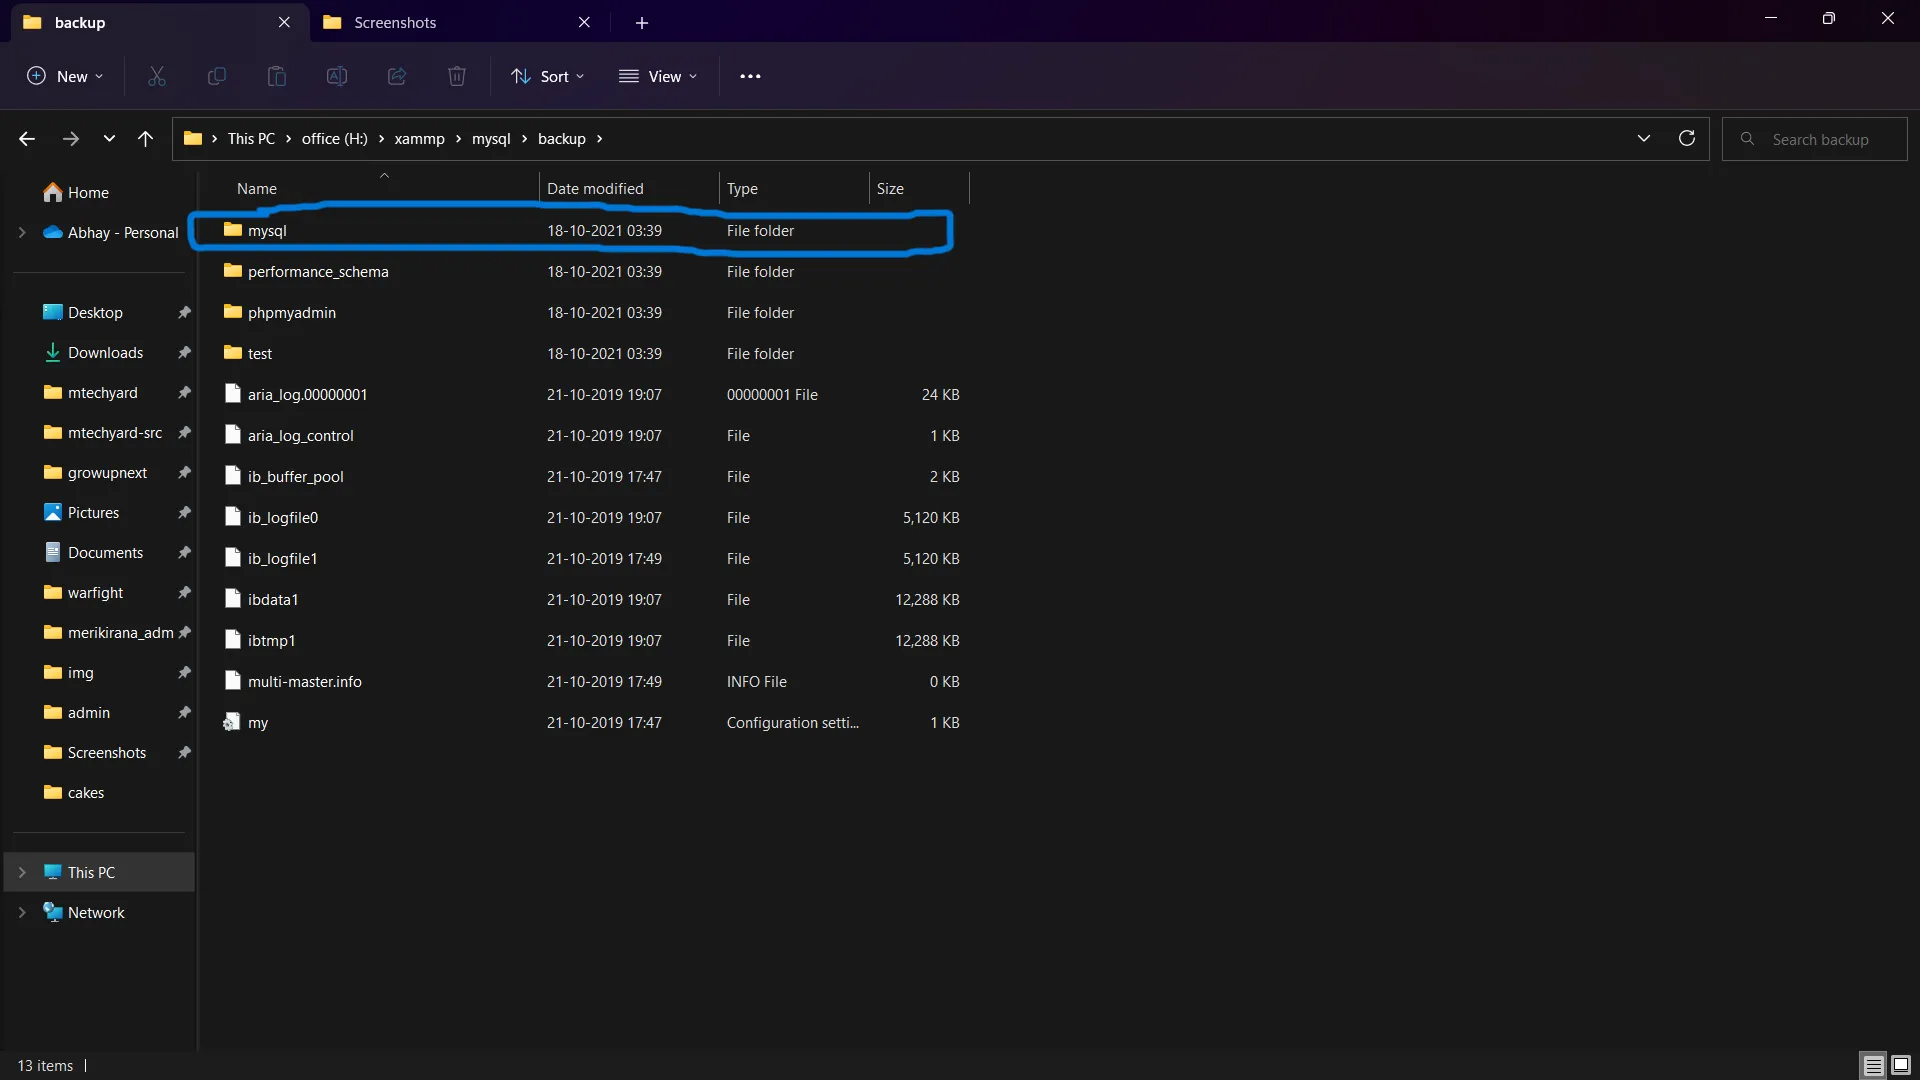Expand the Network tree node
Image resolution: width=1920 pixels, height=1080 pixels.
pyautogui.click(x=22, y=913)
